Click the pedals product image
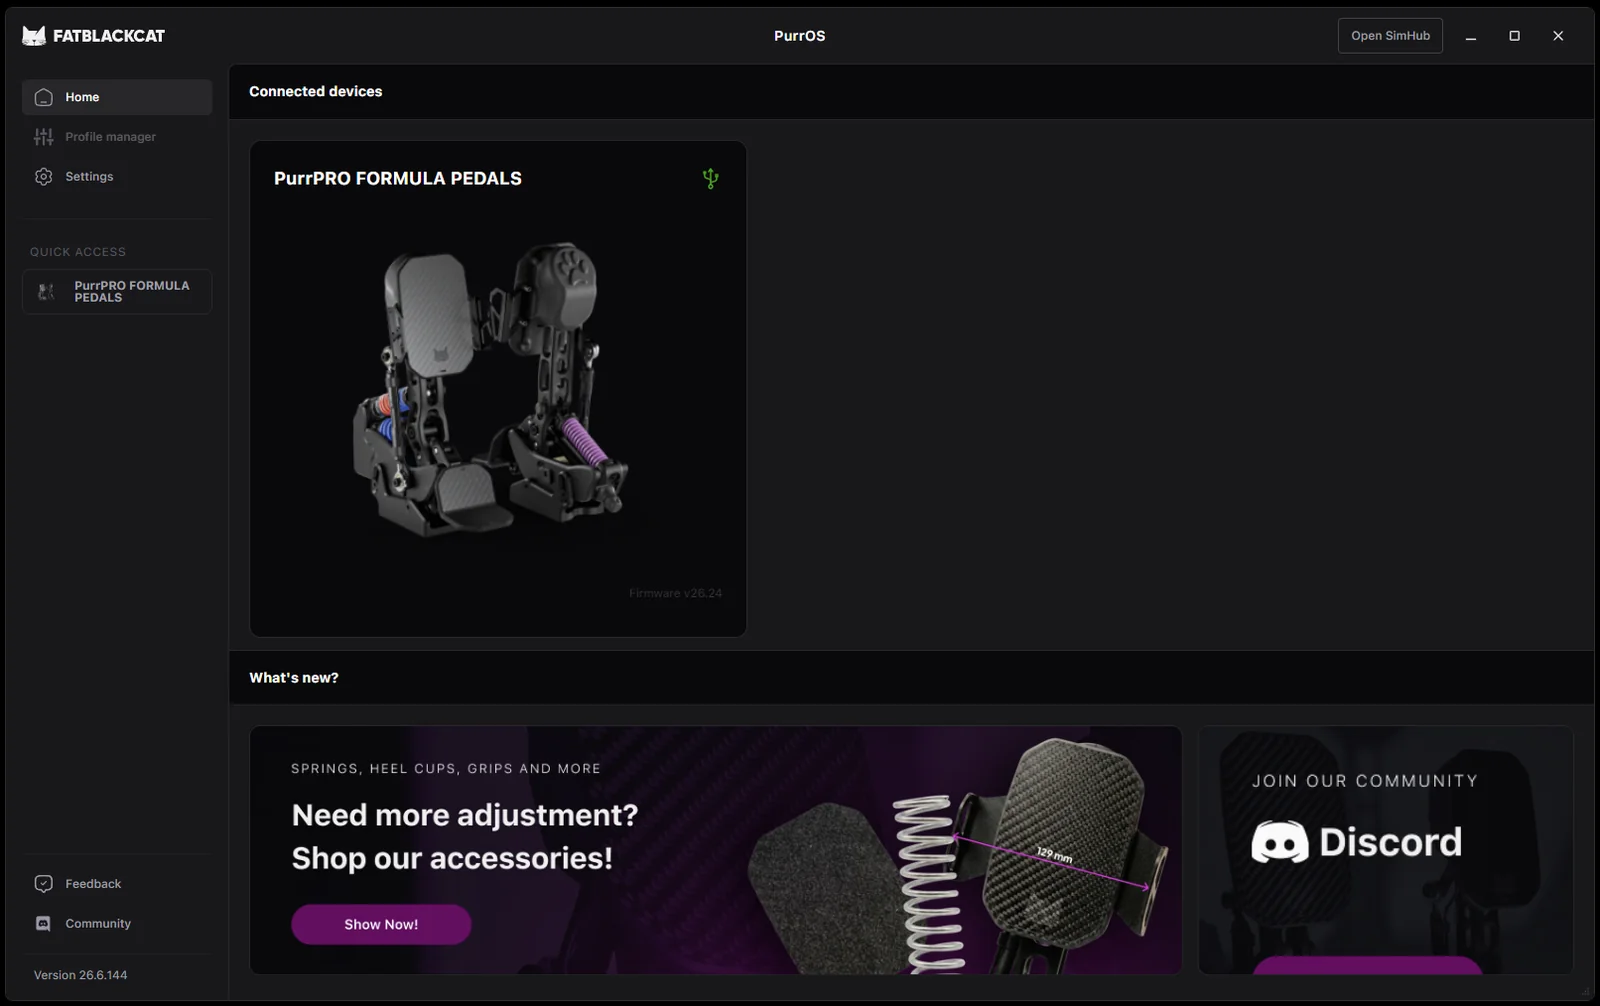This screenshot has width=1600, height=1006. pos(490,392)
